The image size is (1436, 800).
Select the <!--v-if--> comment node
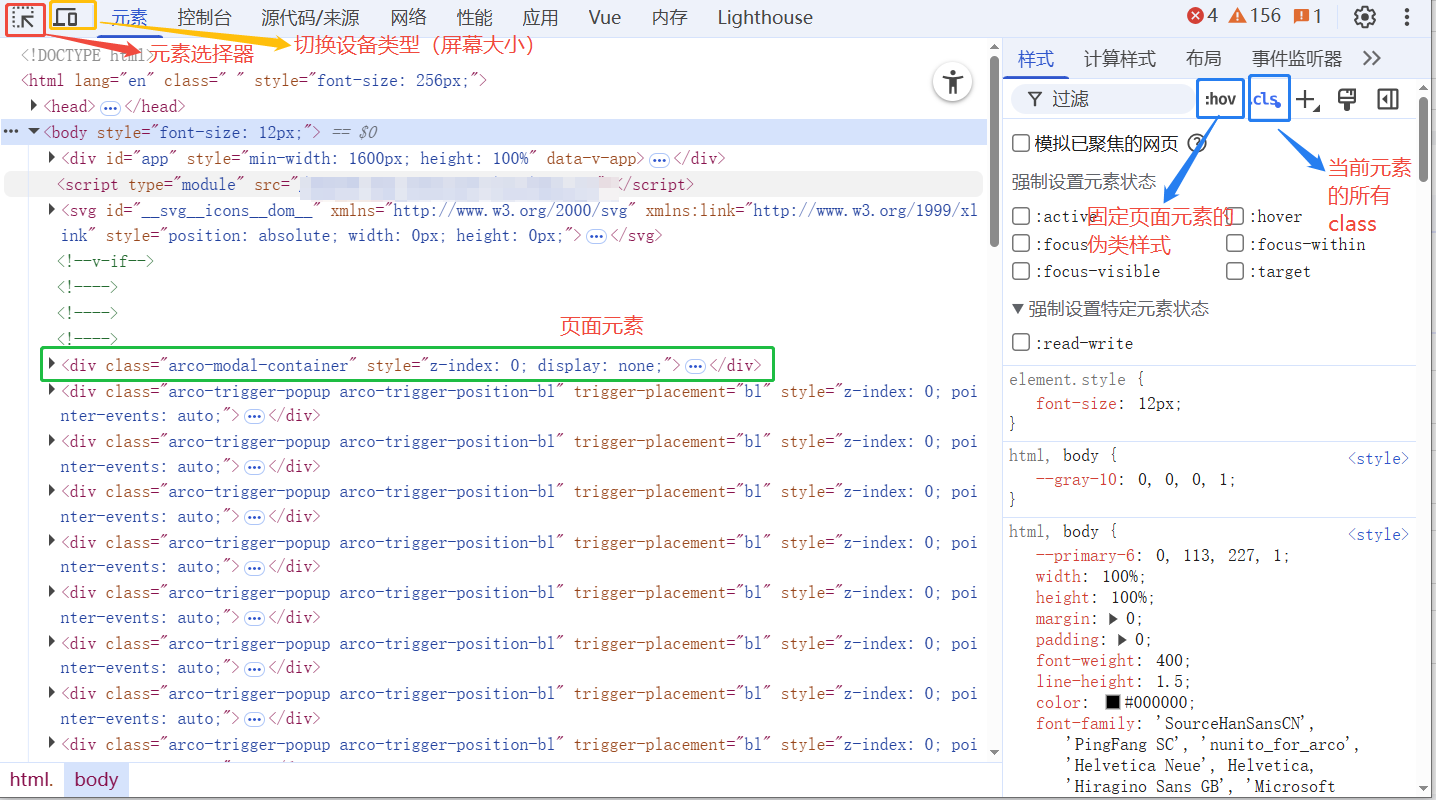[x=105, y=262]
